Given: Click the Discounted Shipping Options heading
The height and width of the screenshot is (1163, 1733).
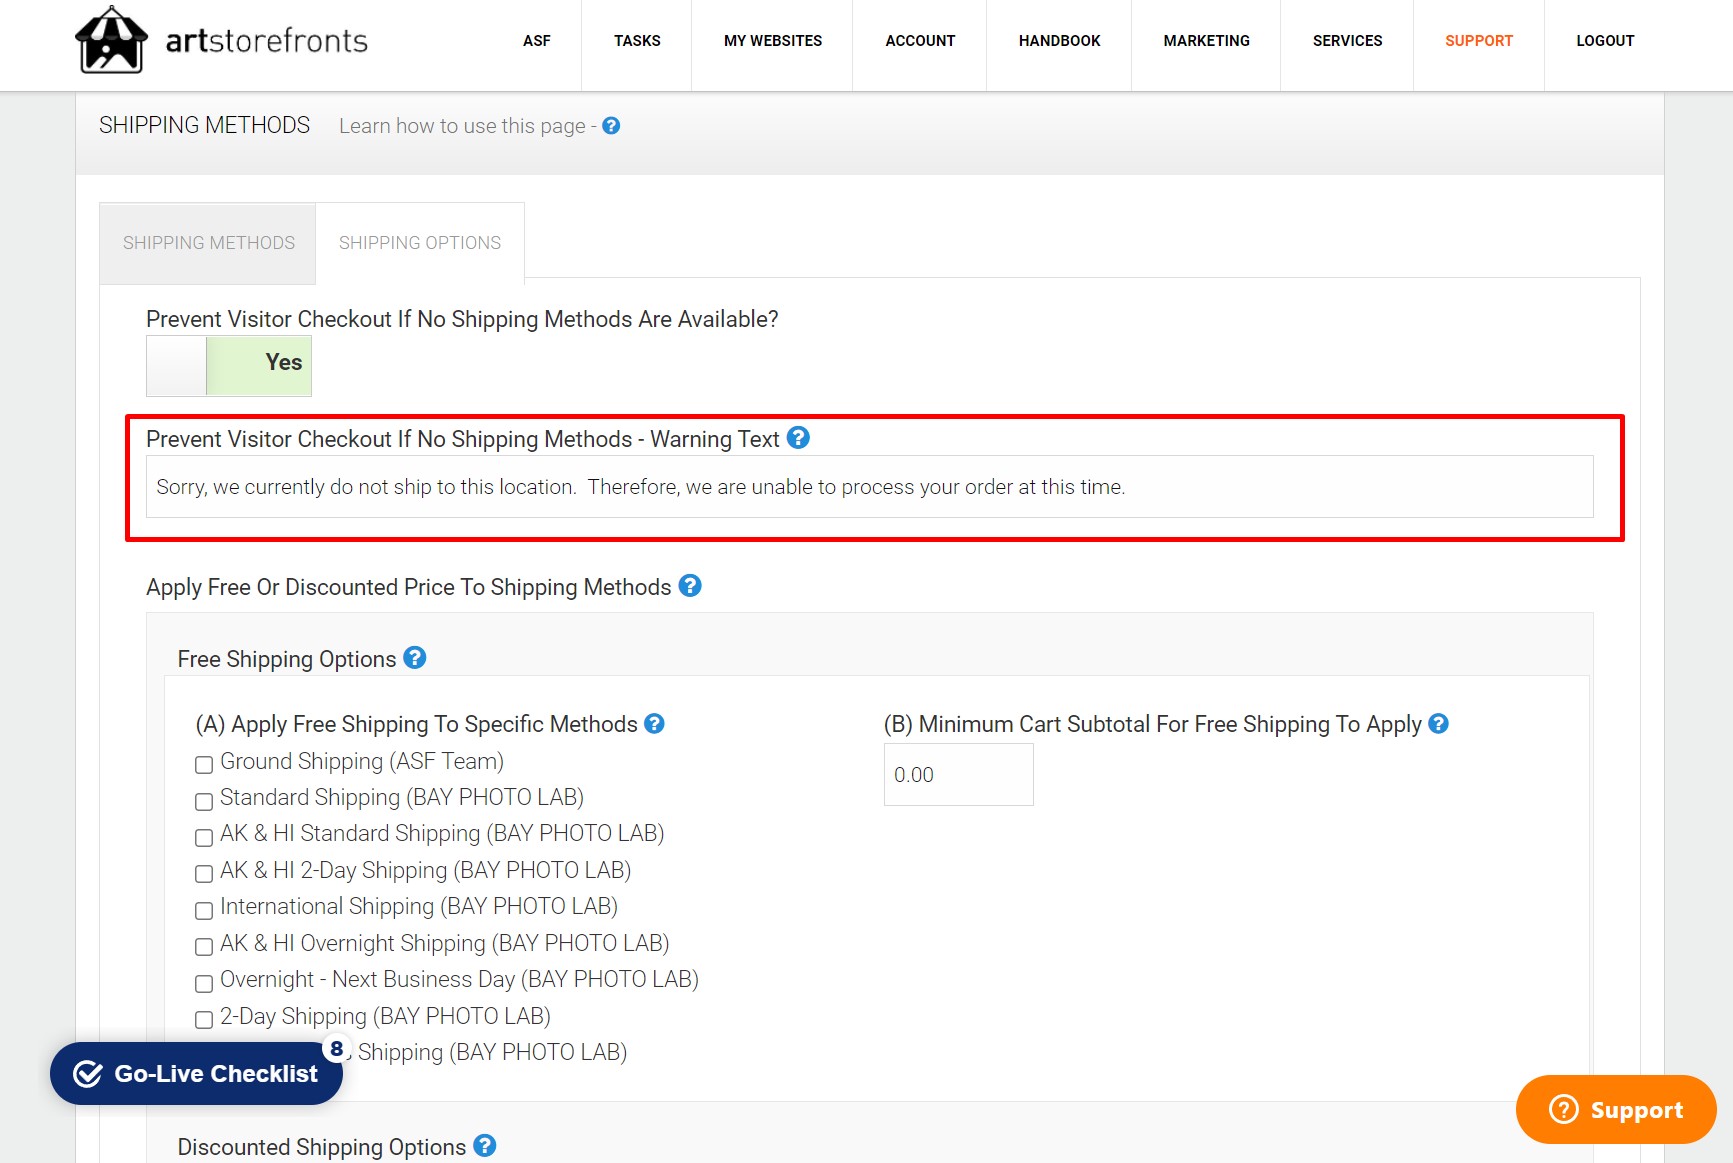Looking at the screenshot, I should (322, 1147).
